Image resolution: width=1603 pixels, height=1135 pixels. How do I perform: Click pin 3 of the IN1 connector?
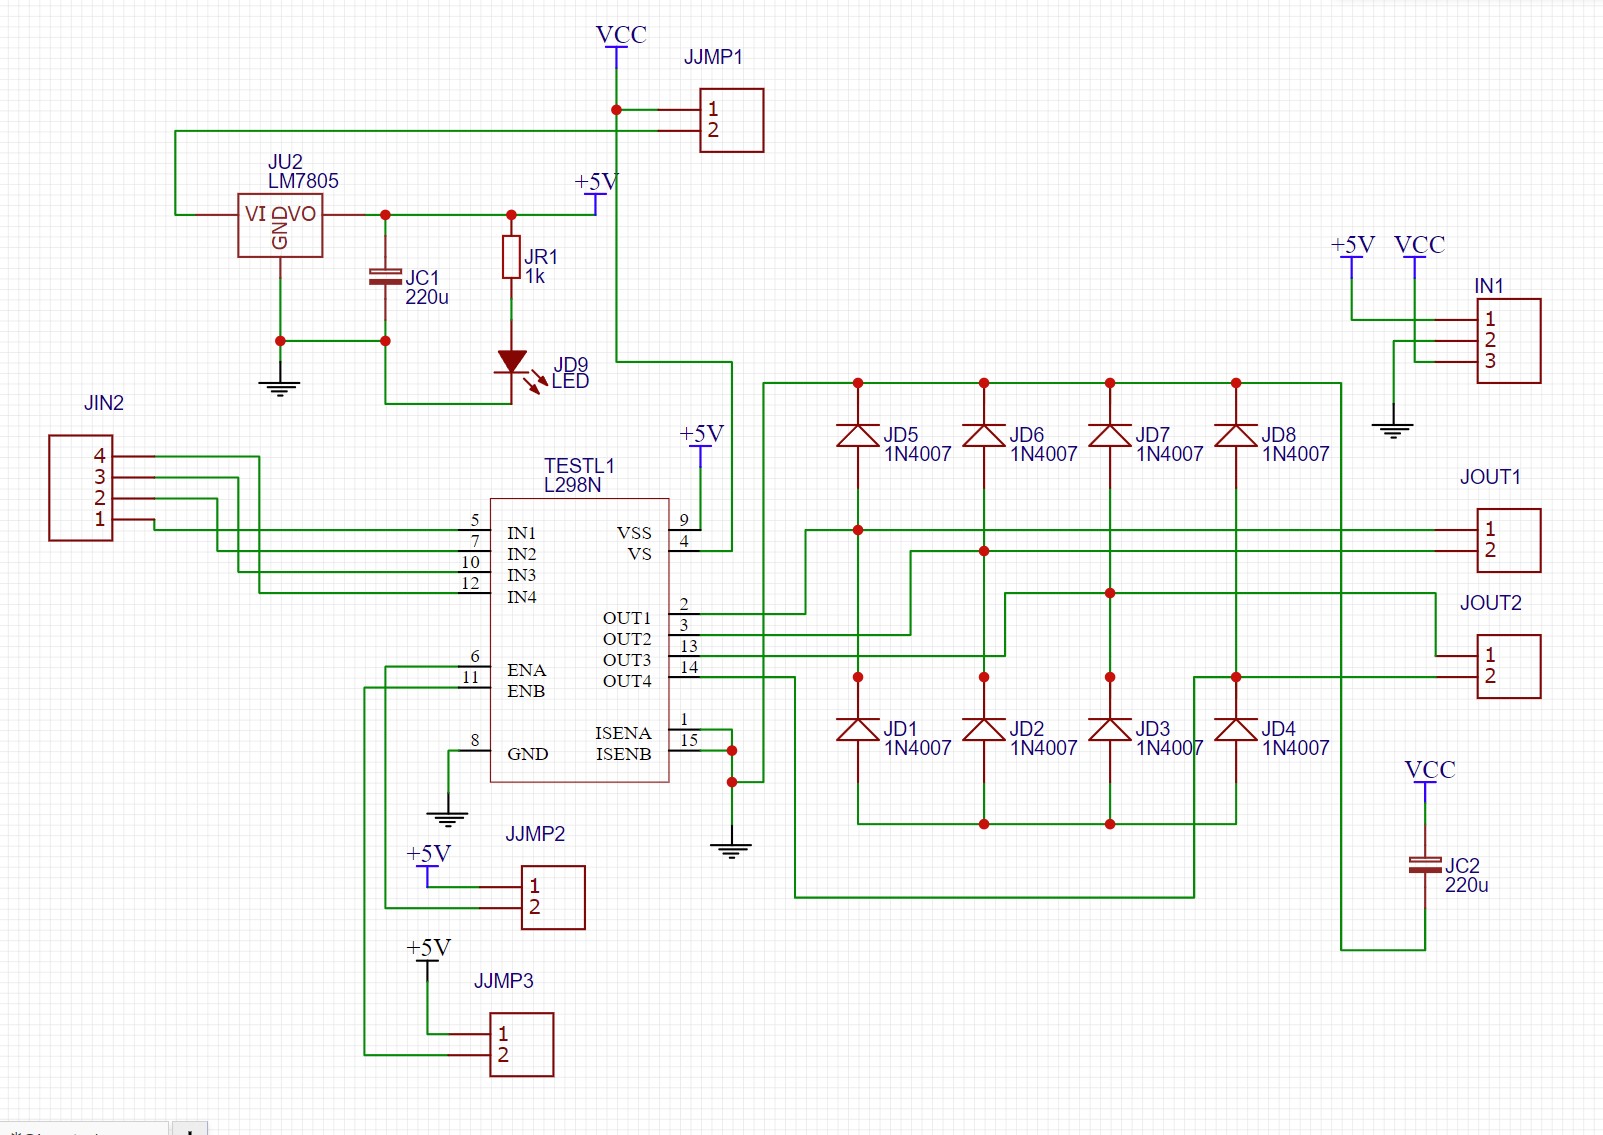(x=1490, y=361)
